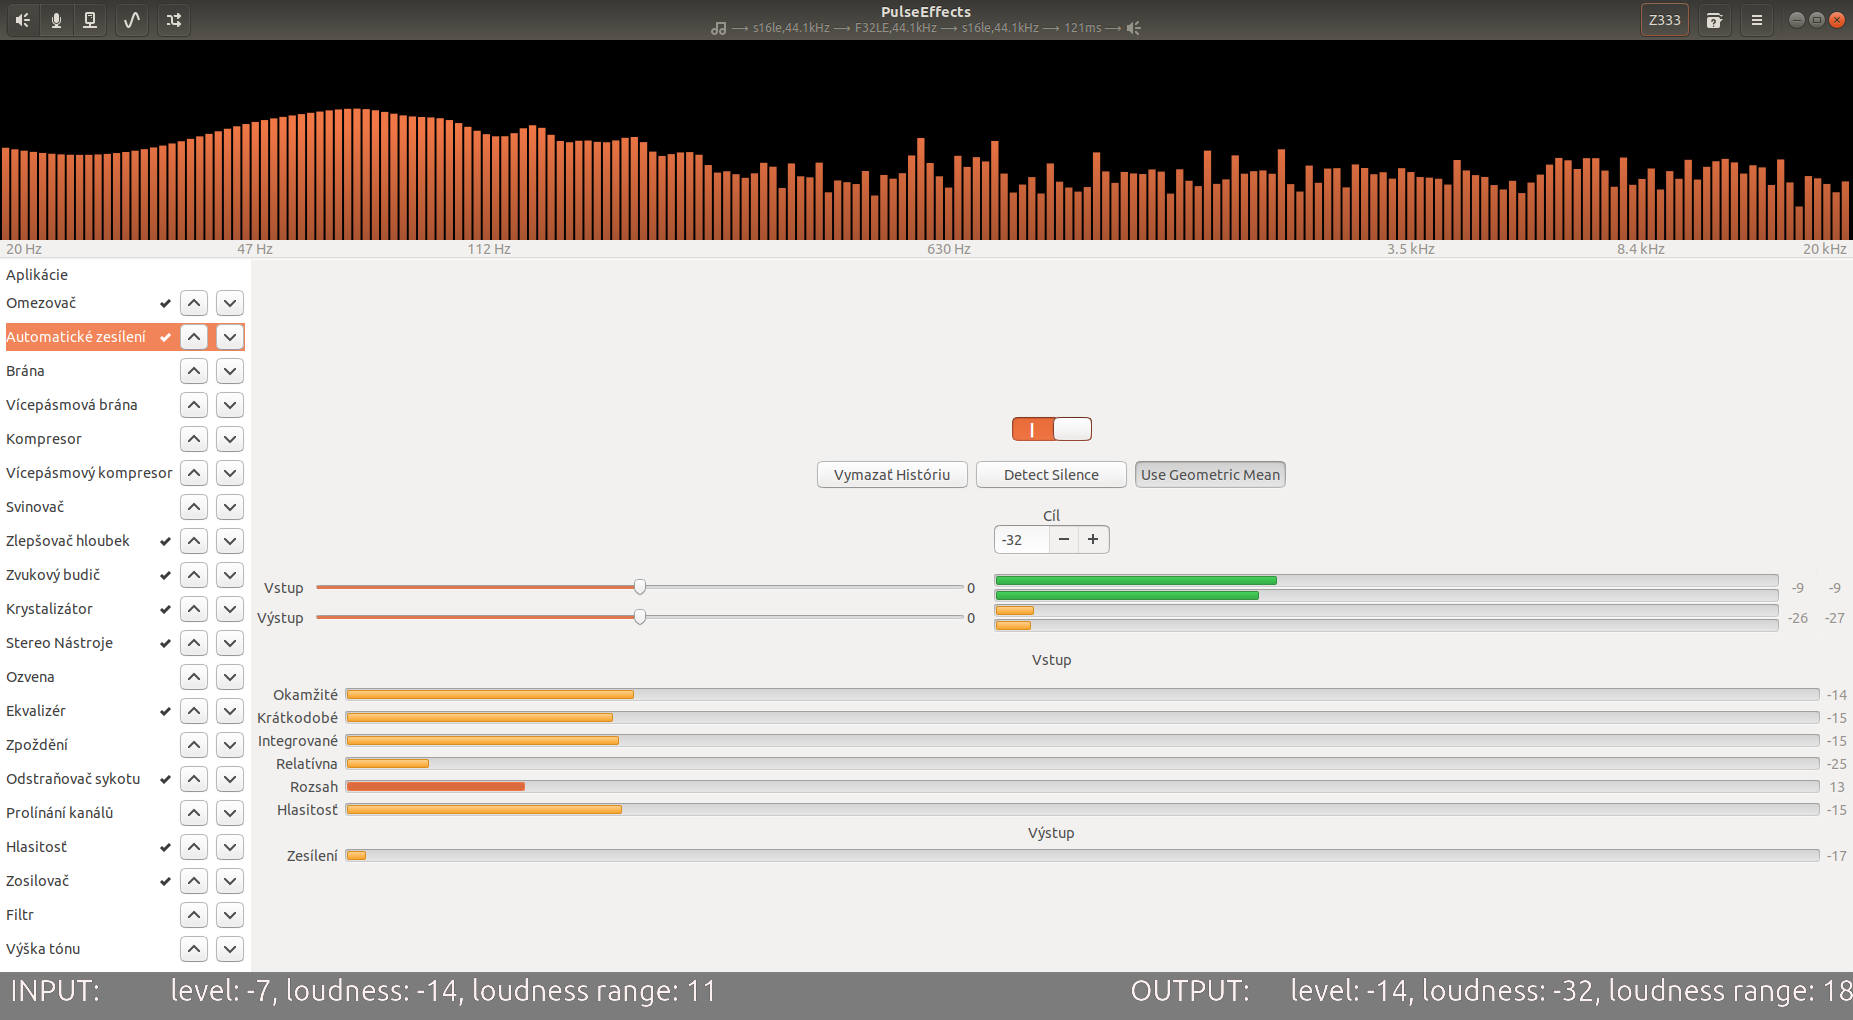Decrease Cíl target value with minus

1064,540
